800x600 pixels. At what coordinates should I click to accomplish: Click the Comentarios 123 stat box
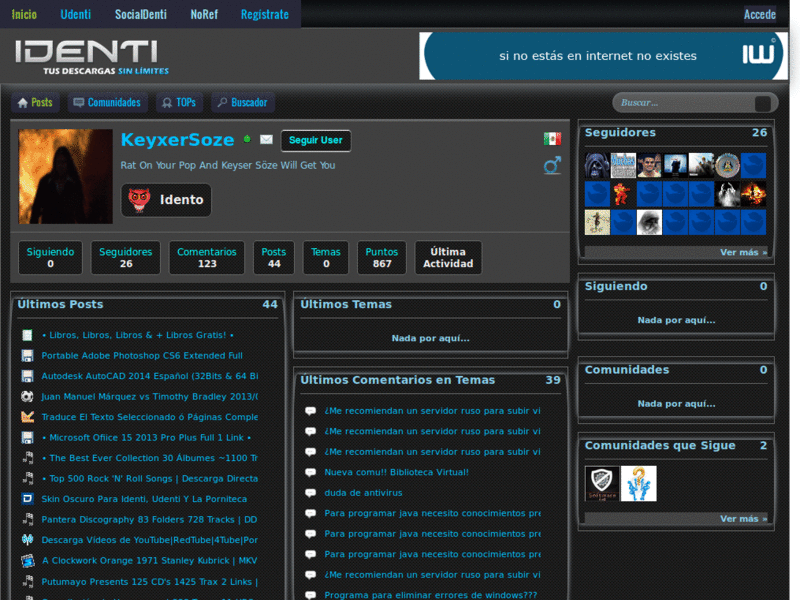point(207,258)
